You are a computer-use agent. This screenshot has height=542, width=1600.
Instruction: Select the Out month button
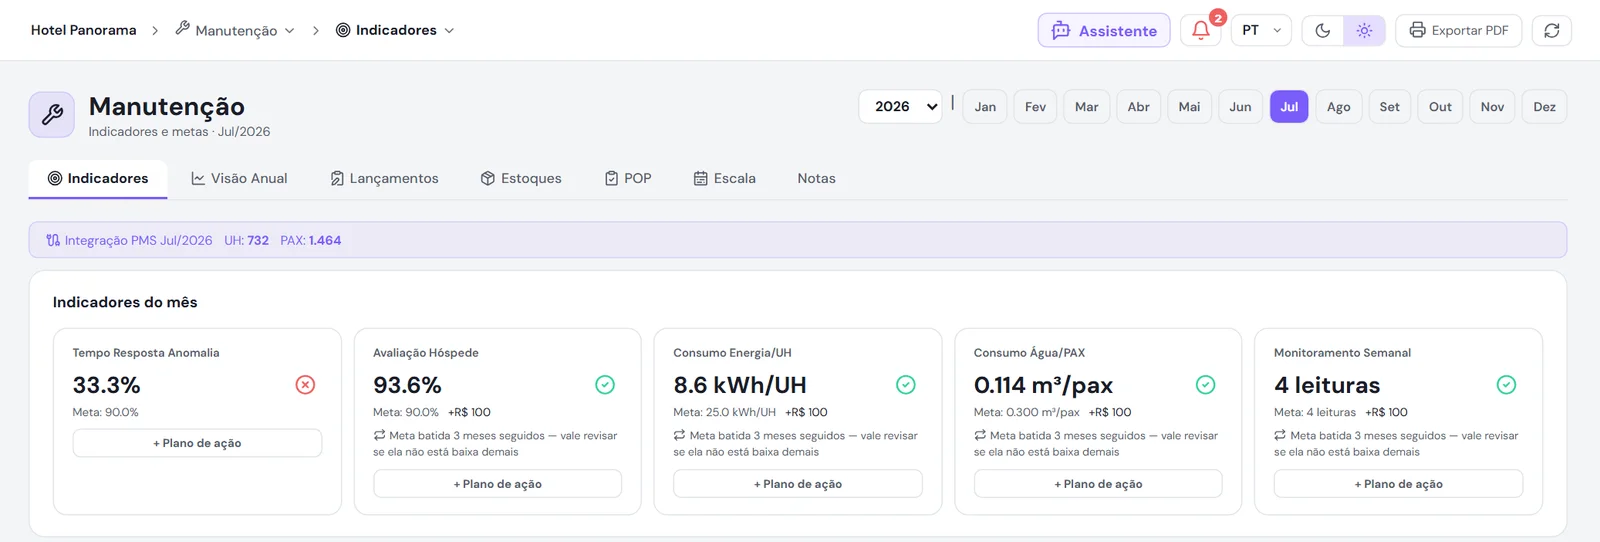point(1440,107)
